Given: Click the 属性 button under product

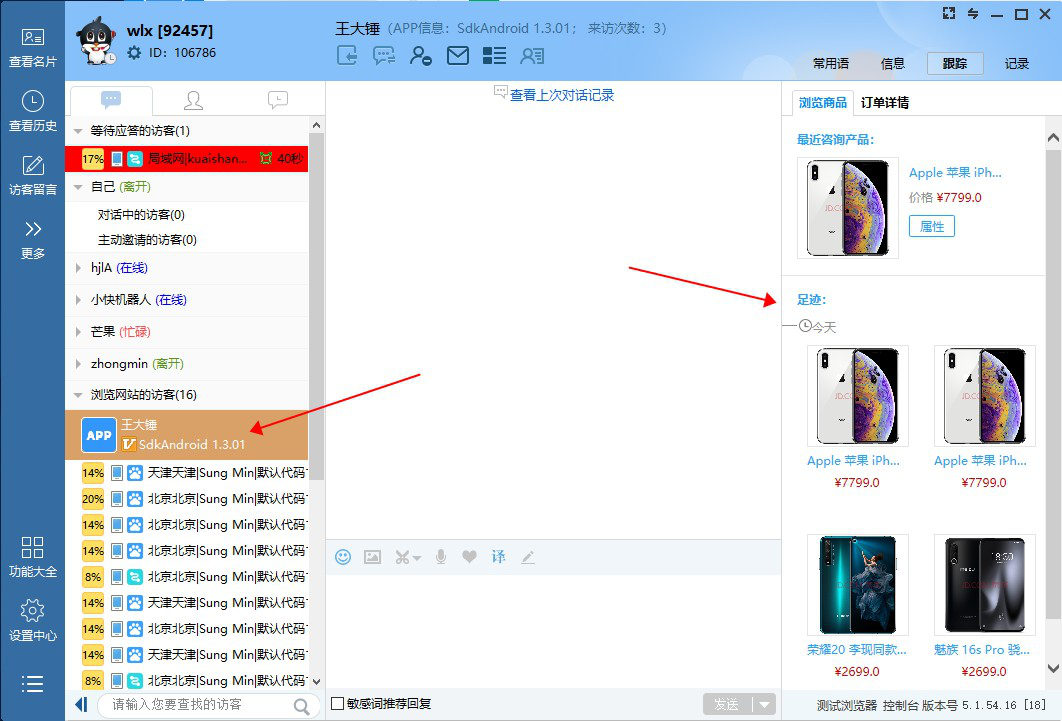Looking at the screenshot, I should (x=931, y=226).
